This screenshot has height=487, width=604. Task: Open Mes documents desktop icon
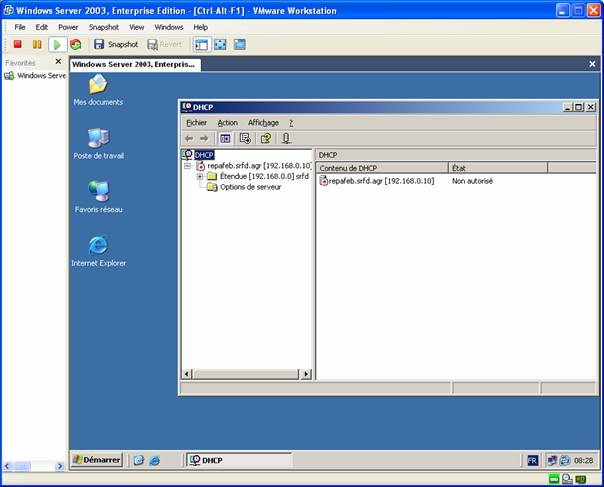pos(98,90)
